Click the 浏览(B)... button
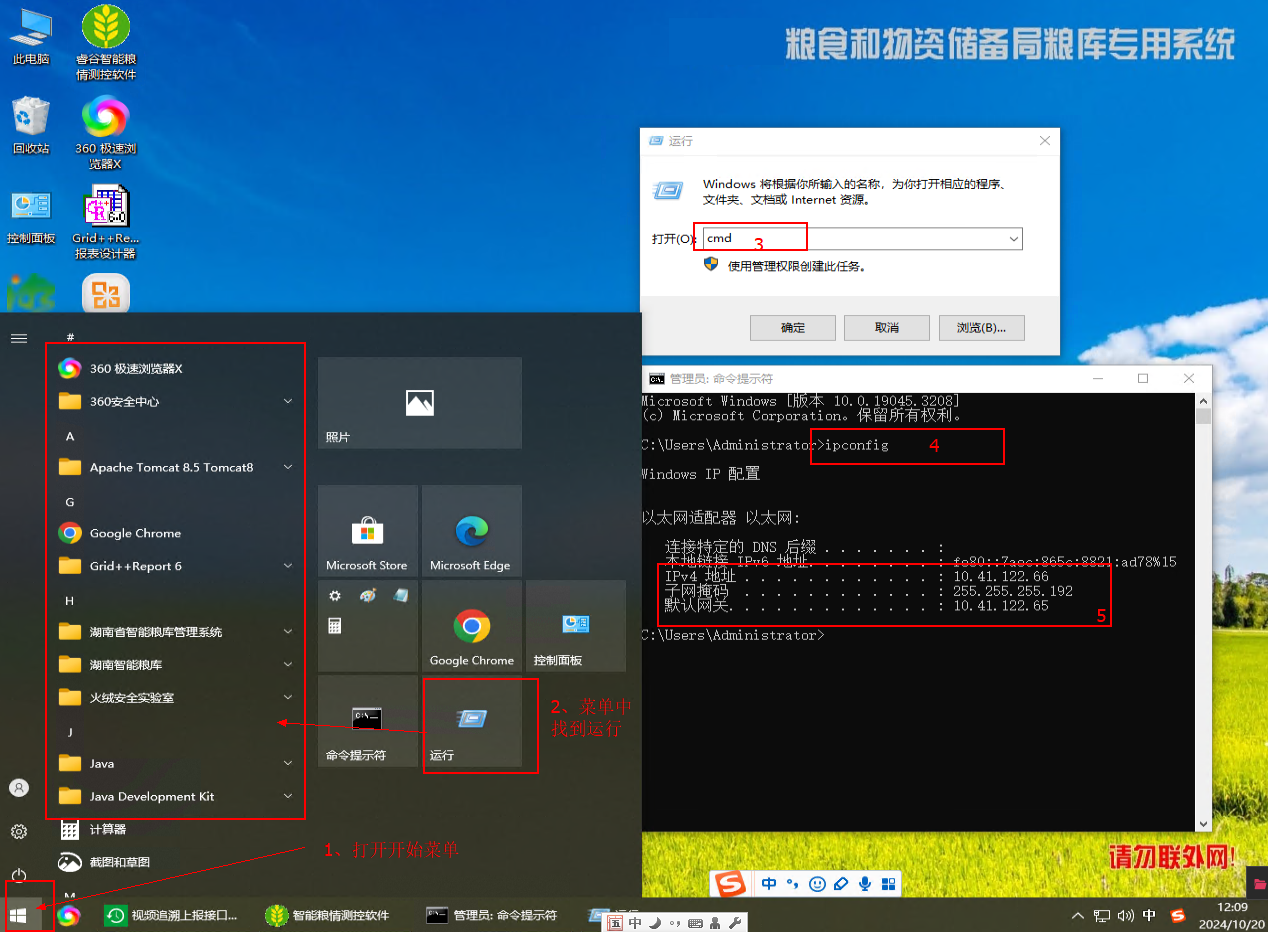1268x932 pixels. pos(980,327)
